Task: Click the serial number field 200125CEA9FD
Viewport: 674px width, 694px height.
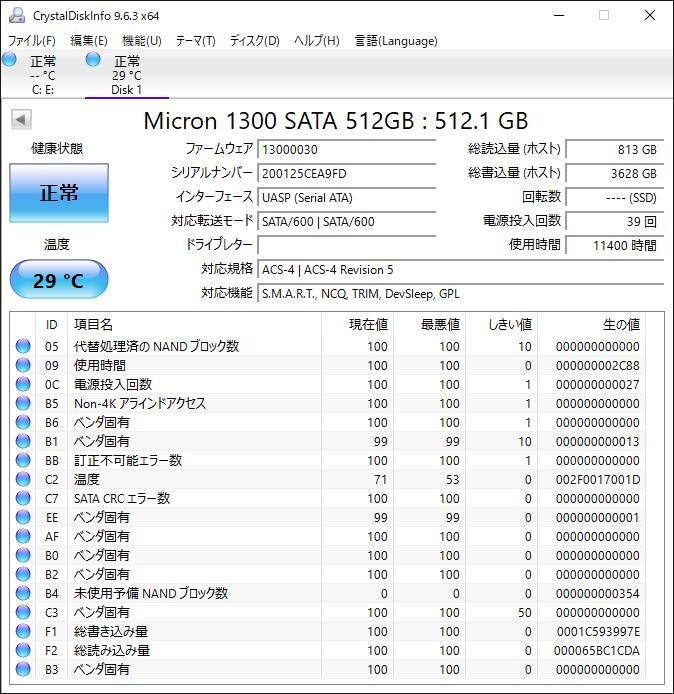Action: pos(347,174)
